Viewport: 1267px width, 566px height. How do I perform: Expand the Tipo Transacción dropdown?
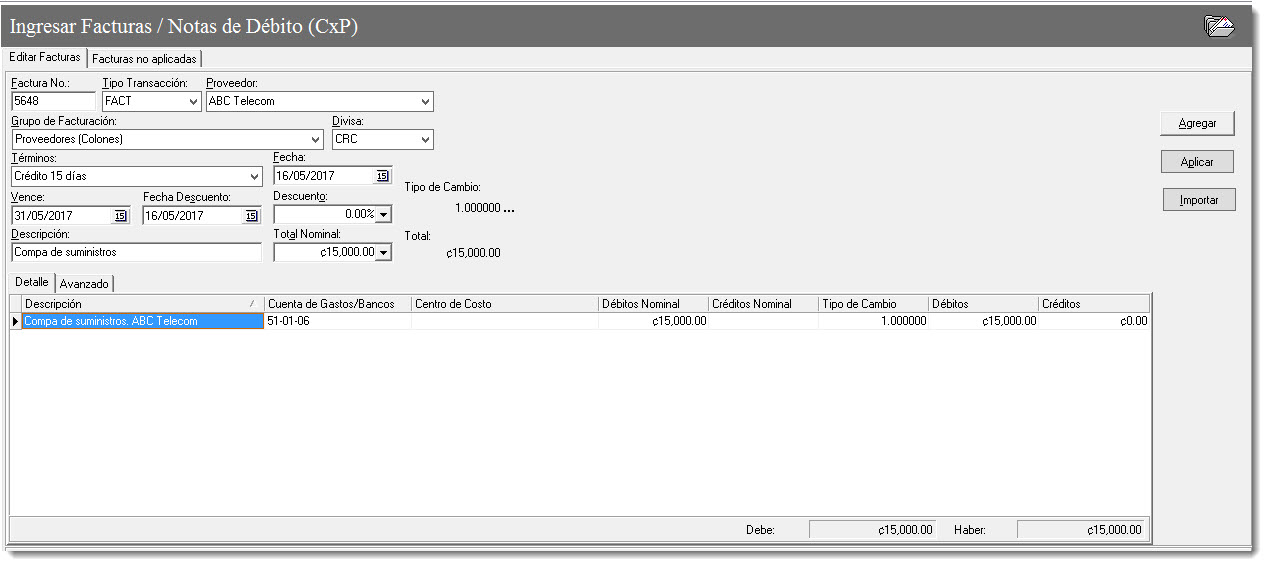(193, 101)
